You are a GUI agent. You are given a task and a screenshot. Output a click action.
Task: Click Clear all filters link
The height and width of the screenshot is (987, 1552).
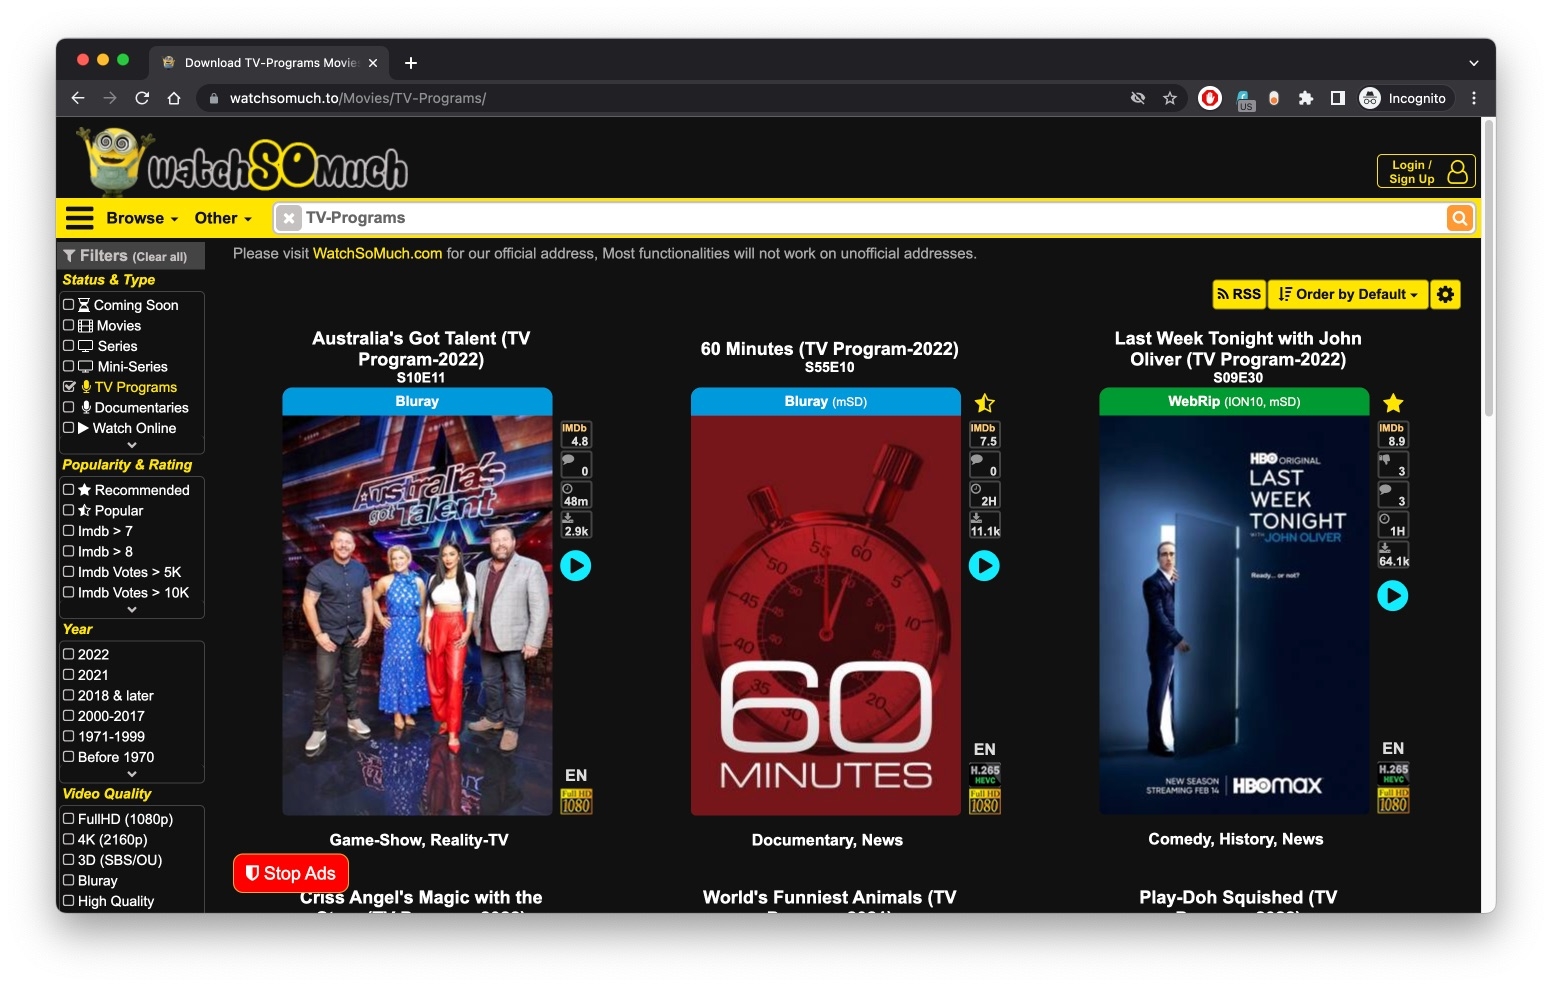point(159,257)
